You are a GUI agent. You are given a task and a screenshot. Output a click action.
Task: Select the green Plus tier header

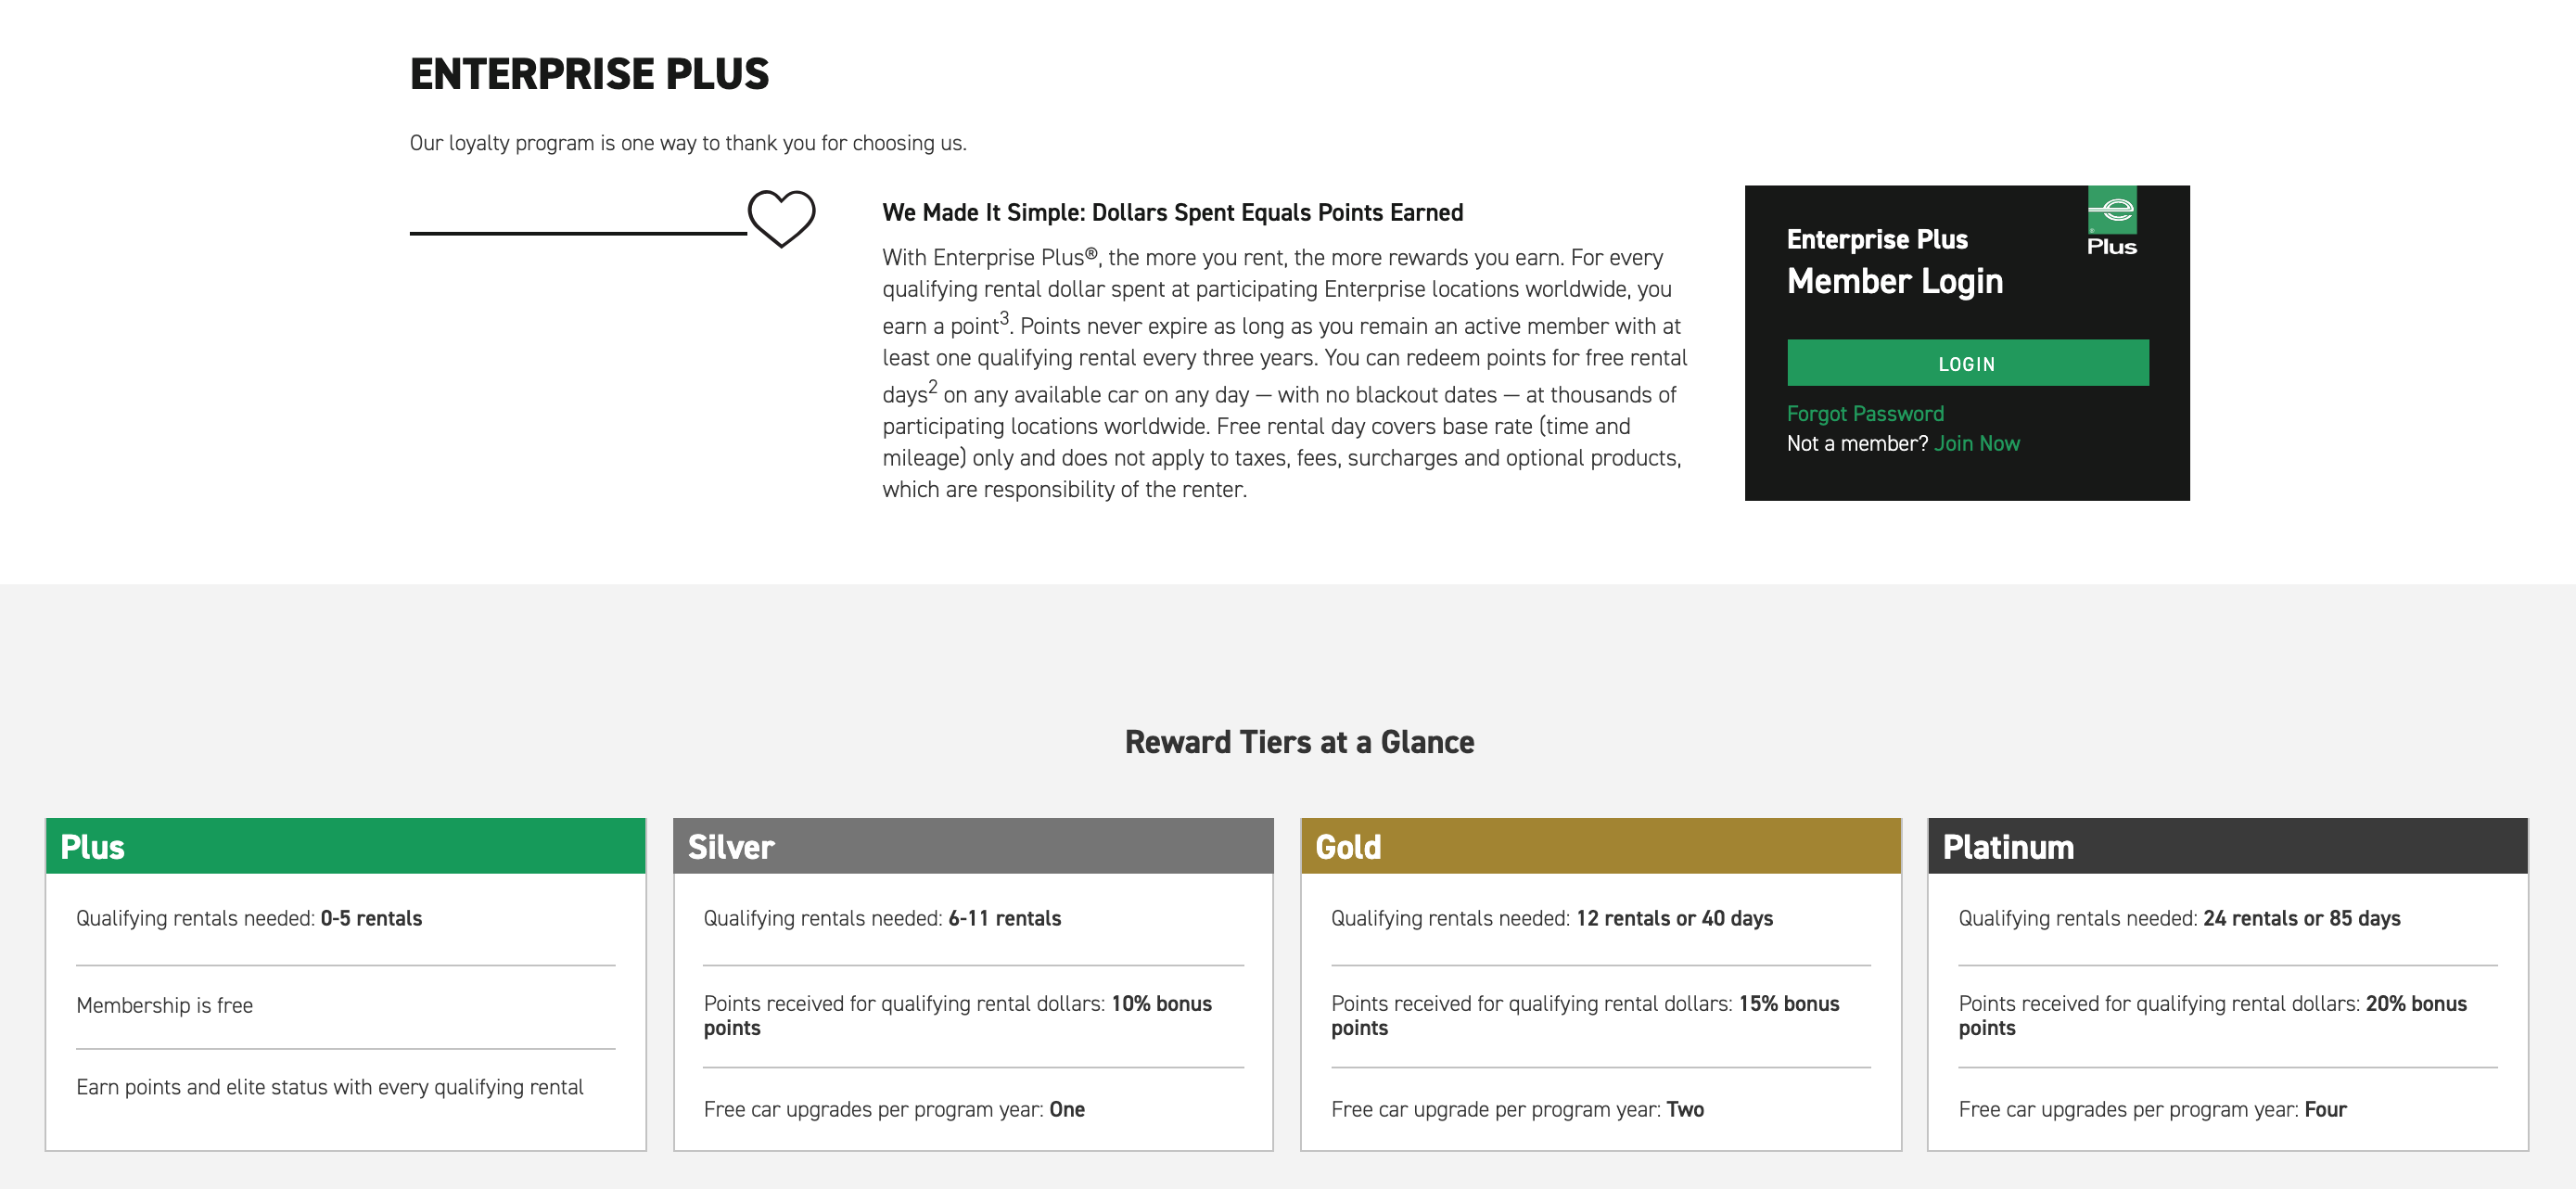(346, 846)
